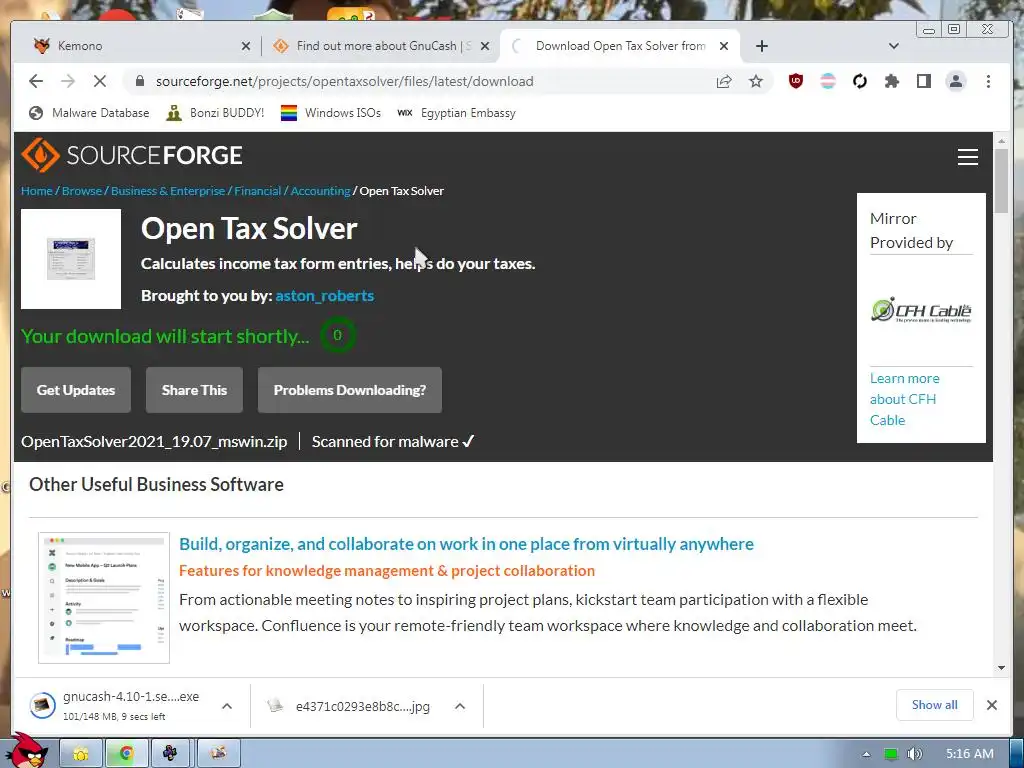Click the Share This button
The height and width of the screenshot is (768, 1024).
pyautogui.click(x=194, y=390)
